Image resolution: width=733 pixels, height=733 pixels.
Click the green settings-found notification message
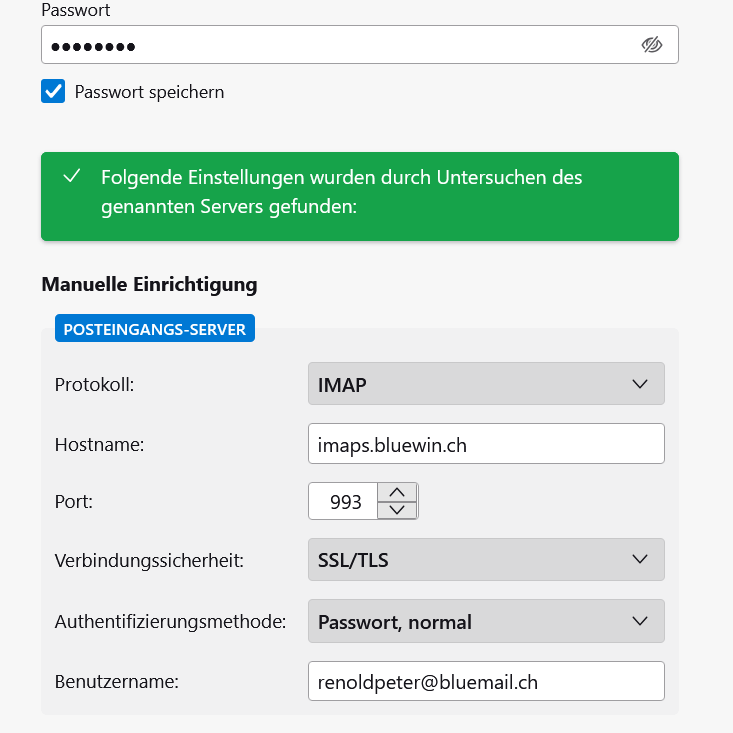(x=360, y=193)
